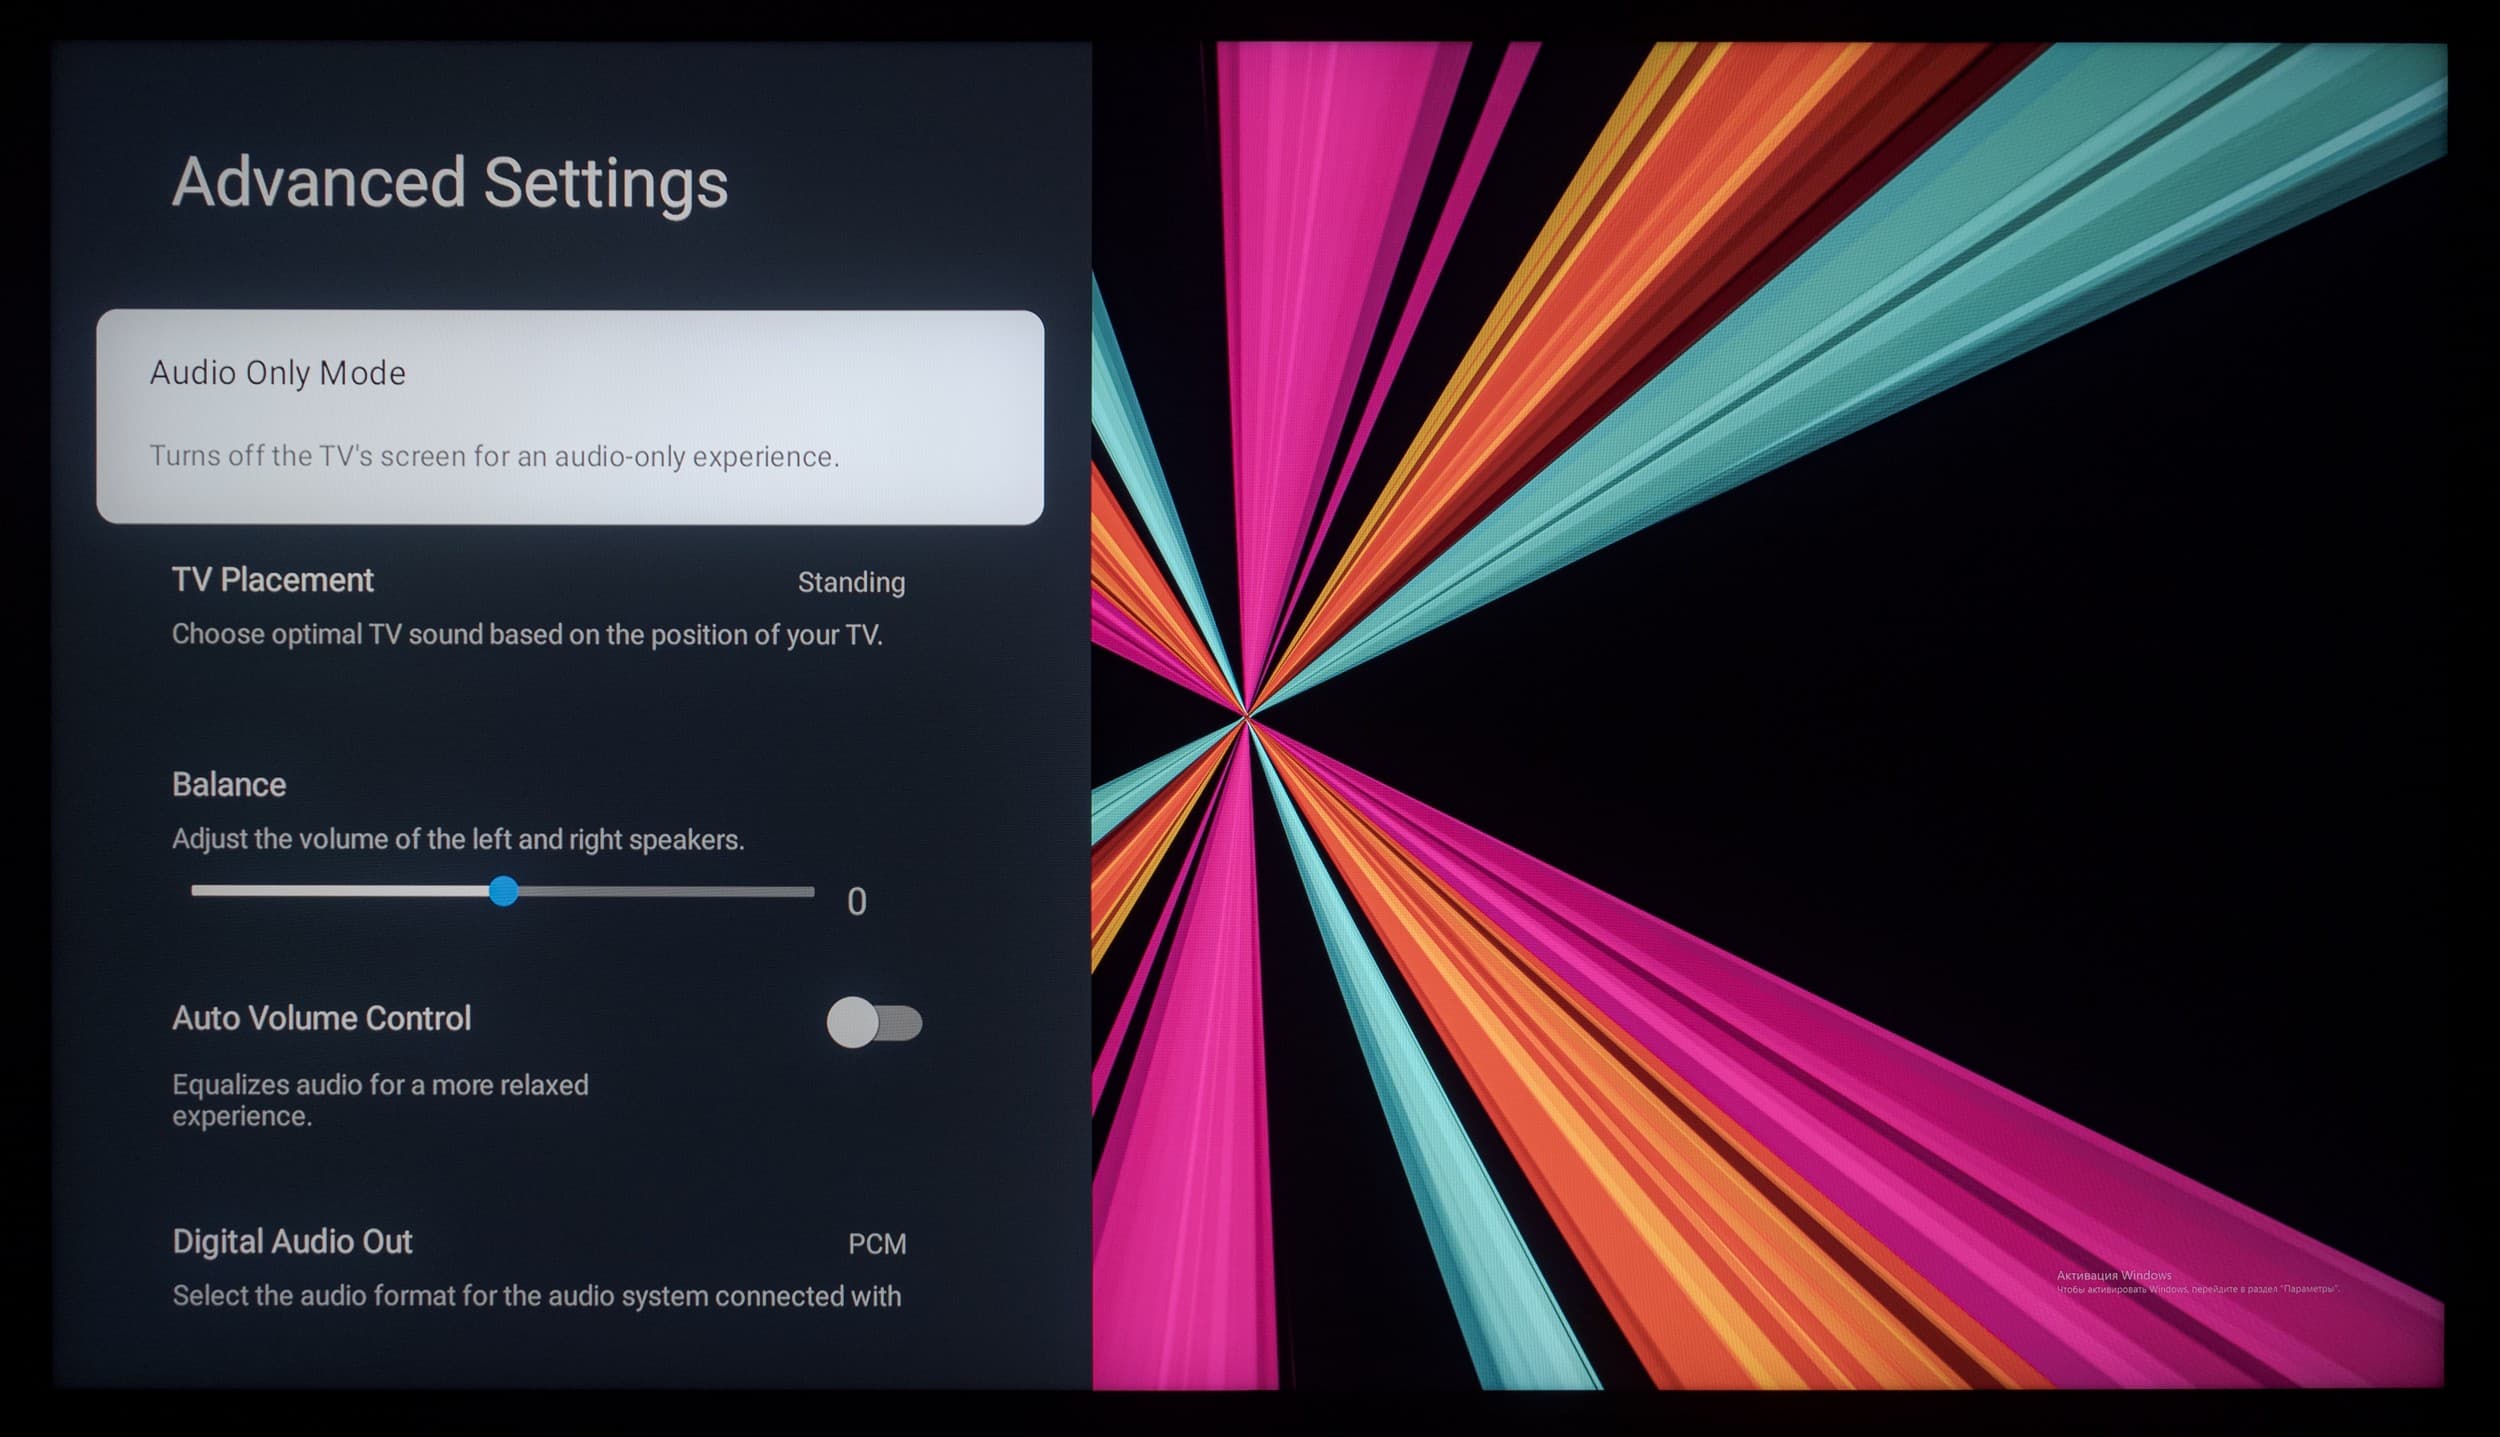The image size is (2500, 1437).
Task: Click the 'Choose optimal TV sound' description
Action: (x=527, y=634)
